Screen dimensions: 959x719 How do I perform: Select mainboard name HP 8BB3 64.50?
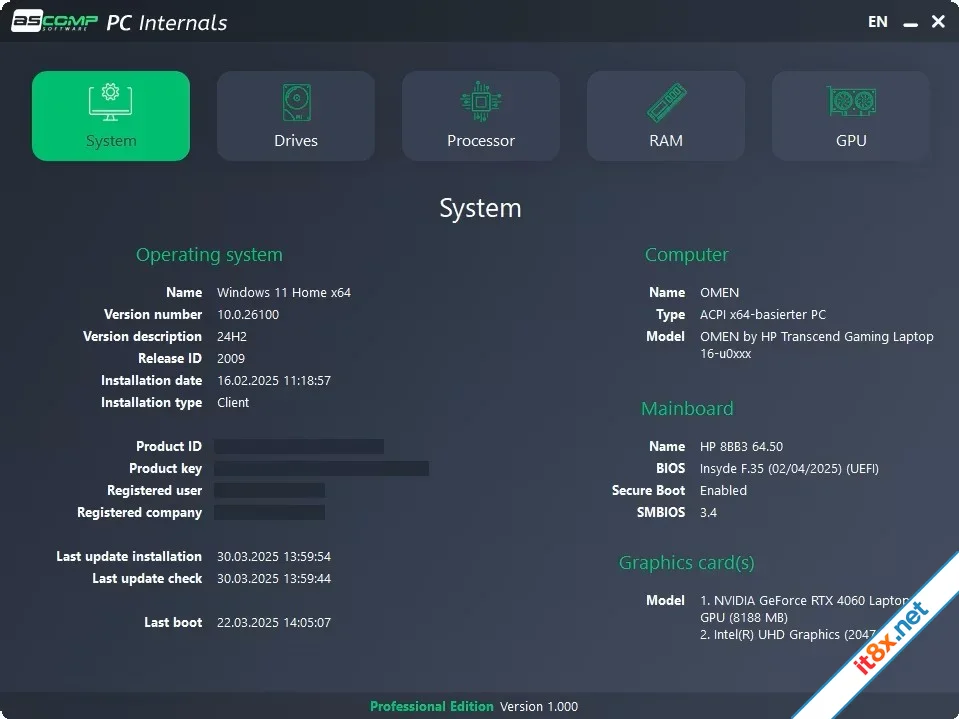point(741,446)
